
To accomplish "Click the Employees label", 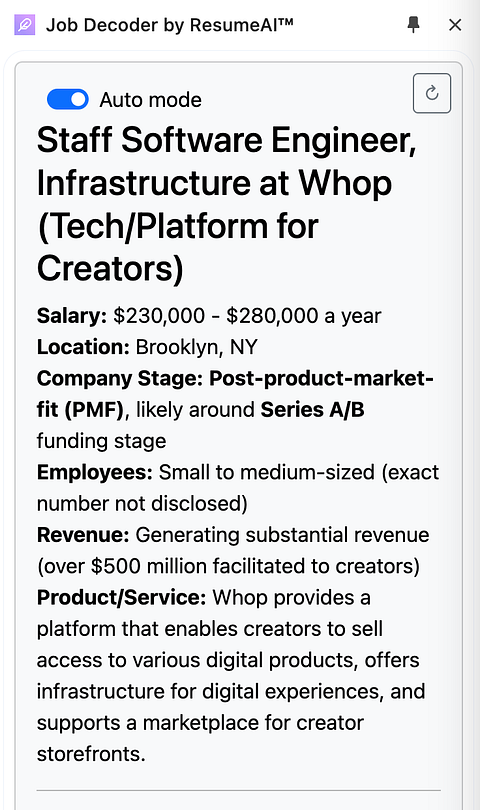I will pyautogui.click(x=95, y=472).
